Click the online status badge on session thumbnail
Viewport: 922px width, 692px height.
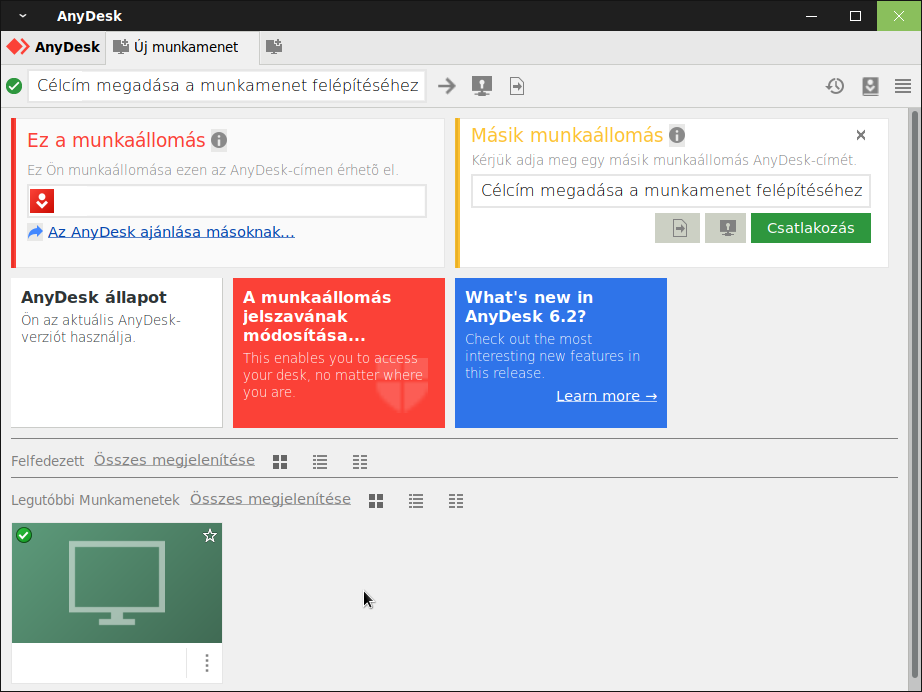[x=24, y=535]
